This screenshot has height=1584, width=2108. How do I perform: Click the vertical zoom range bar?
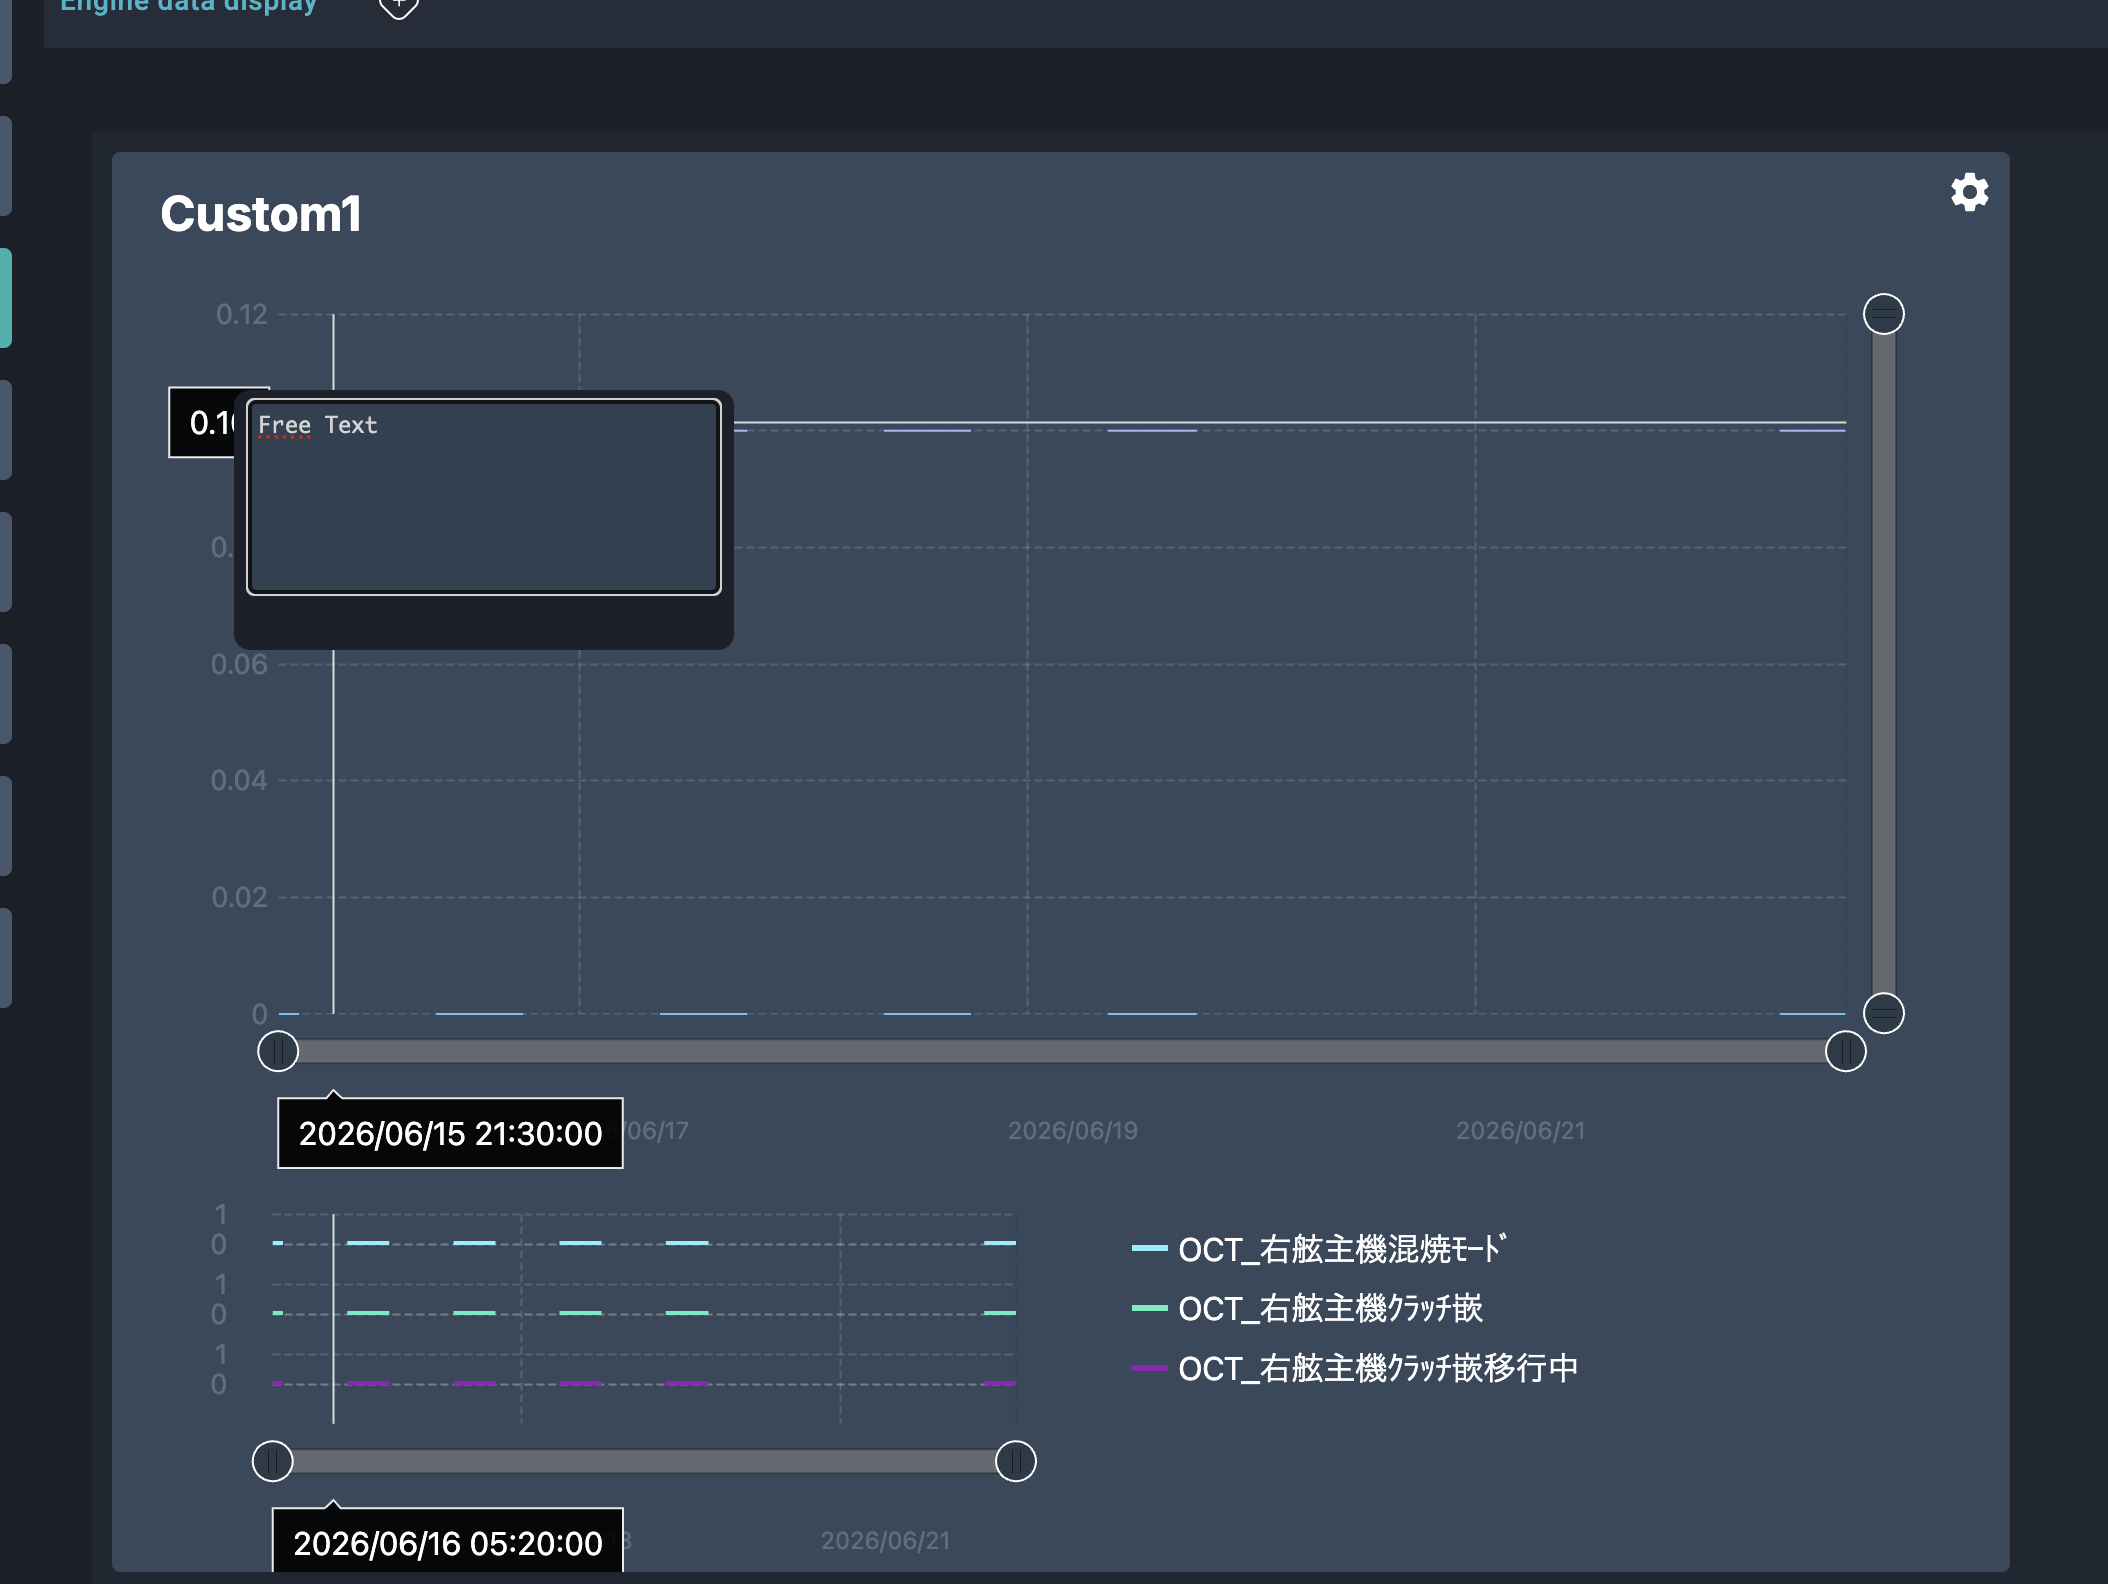[1883, 664]
